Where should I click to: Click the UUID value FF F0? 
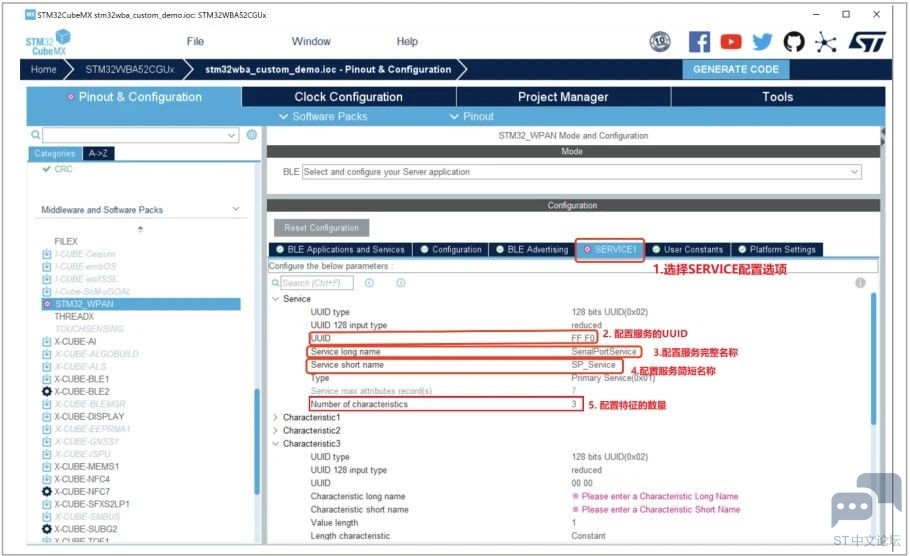tap(583, 338)
